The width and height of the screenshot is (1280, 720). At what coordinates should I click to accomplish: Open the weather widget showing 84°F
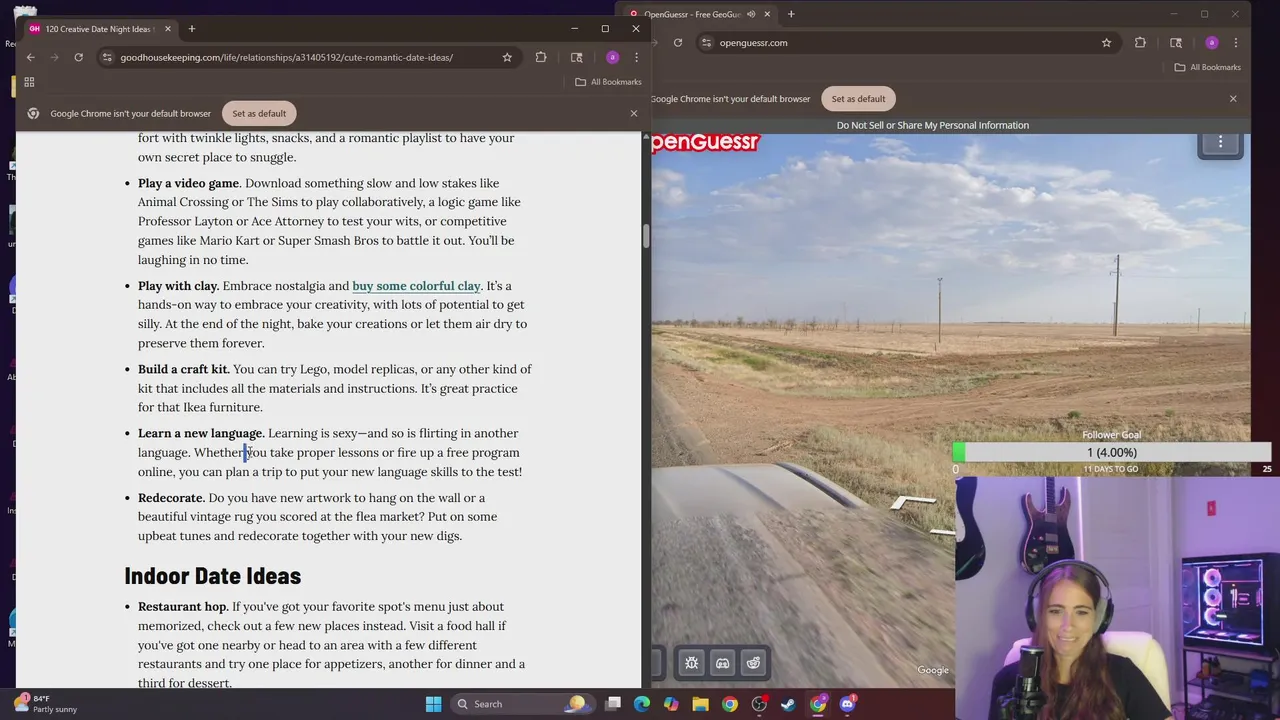pos(47,704)
